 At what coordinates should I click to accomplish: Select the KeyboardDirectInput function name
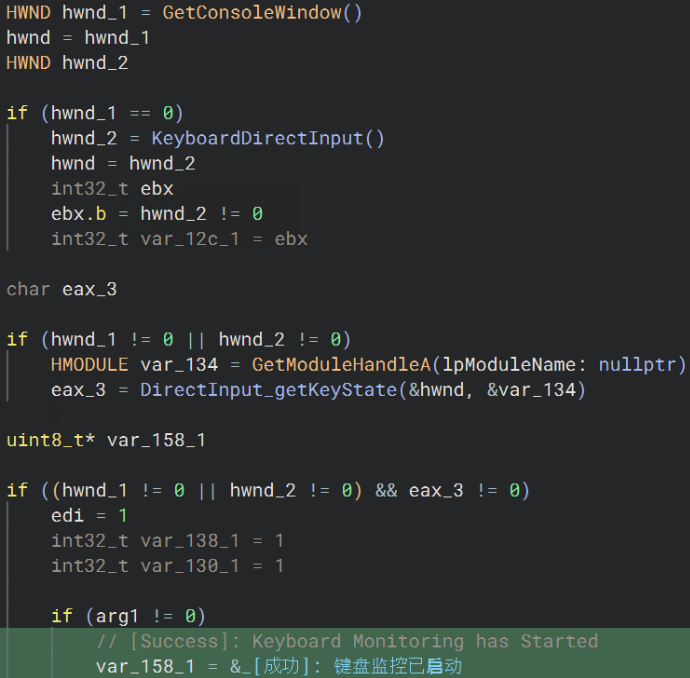pos(257,138)
